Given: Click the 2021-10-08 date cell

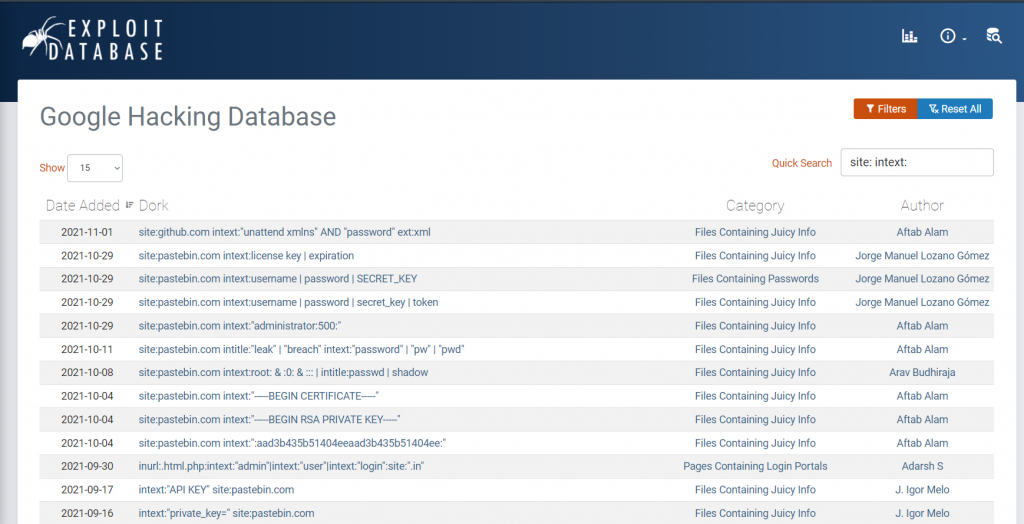Looking at the screenshot, I should click(x=87, y=372).
